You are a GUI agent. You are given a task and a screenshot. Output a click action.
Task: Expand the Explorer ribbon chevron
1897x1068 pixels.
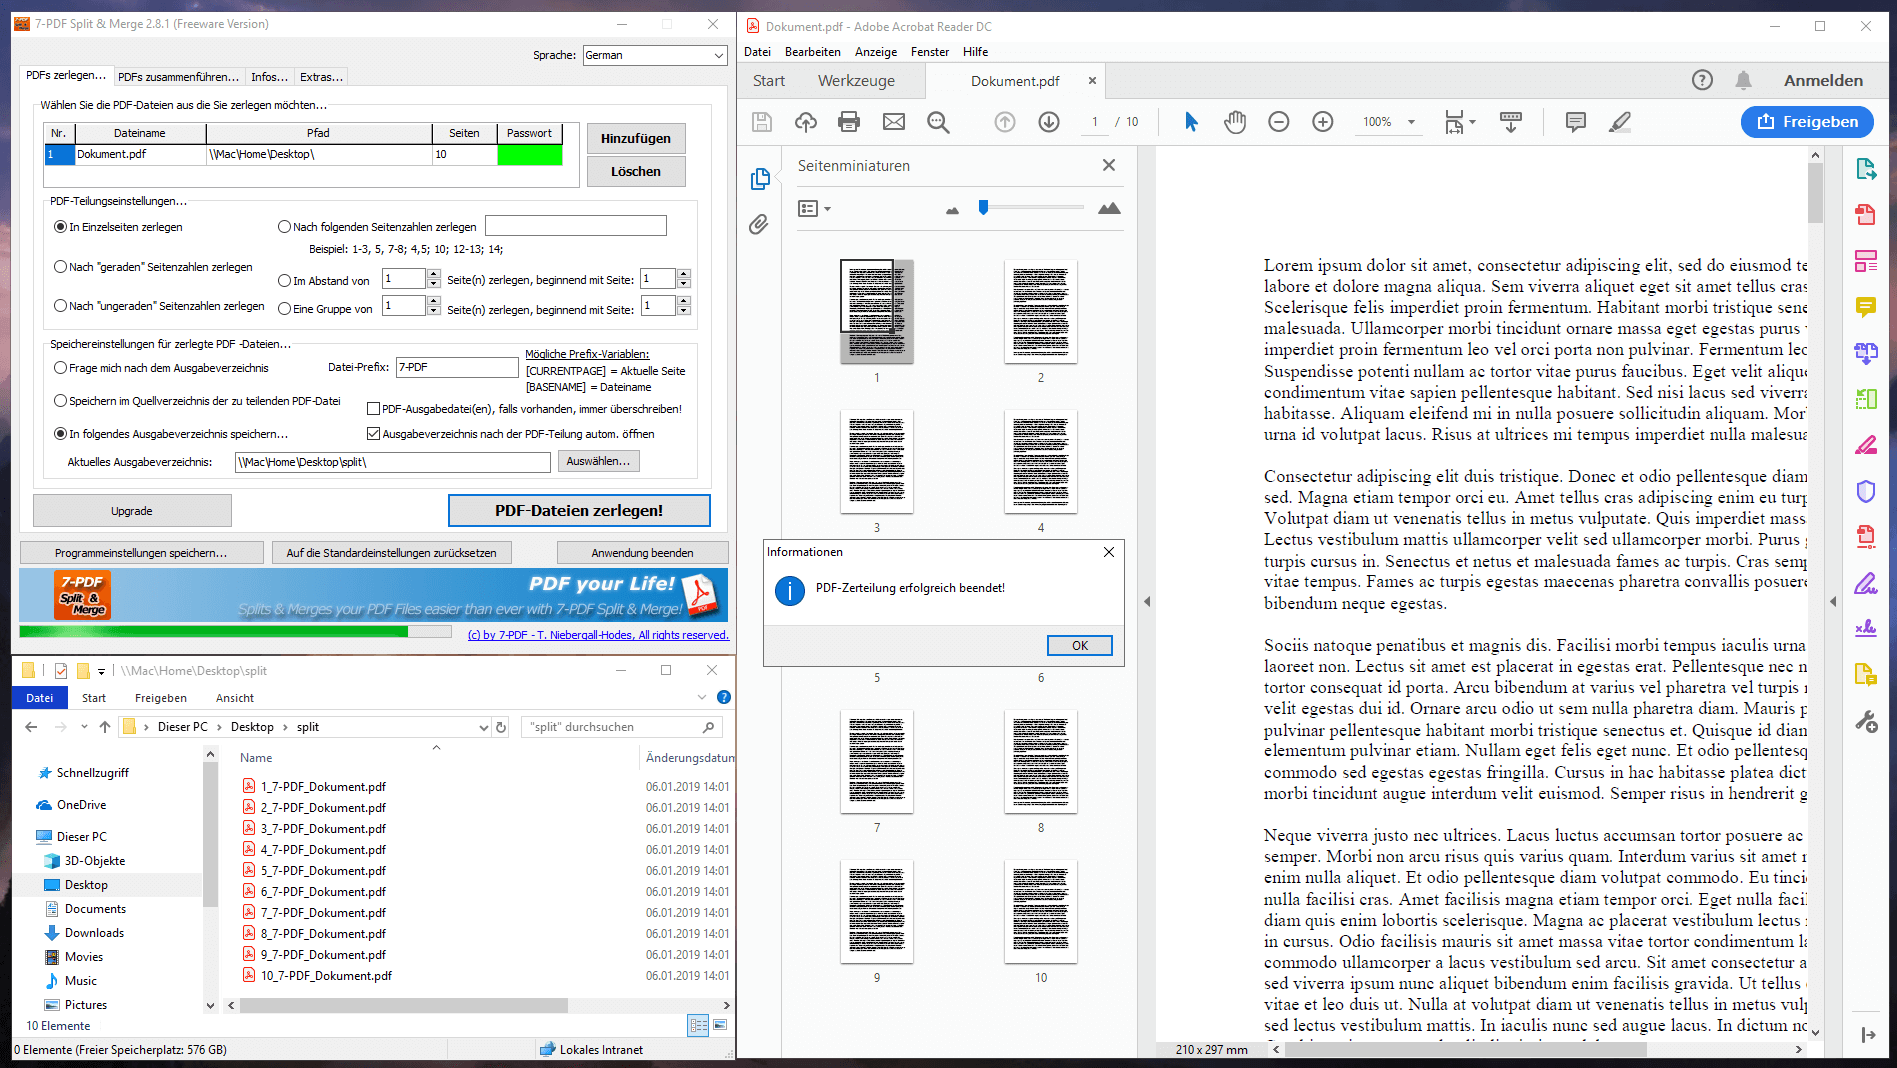[x=701, y=698]
